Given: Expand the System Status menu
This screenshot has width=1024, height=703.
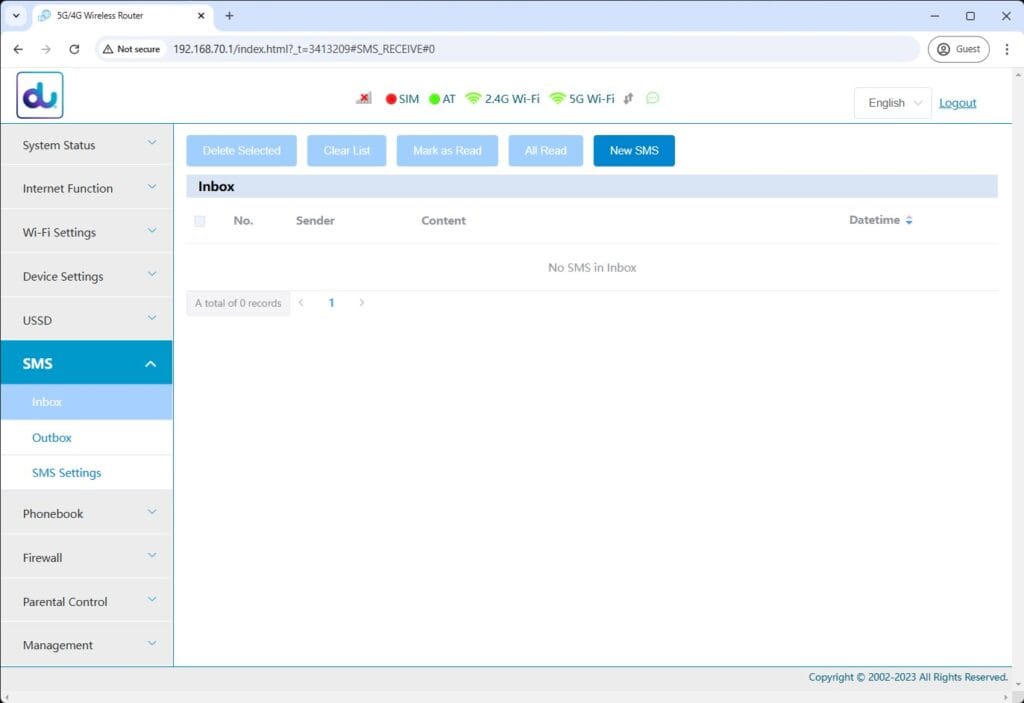Looking at the screenshot, I should click(87, 144).
